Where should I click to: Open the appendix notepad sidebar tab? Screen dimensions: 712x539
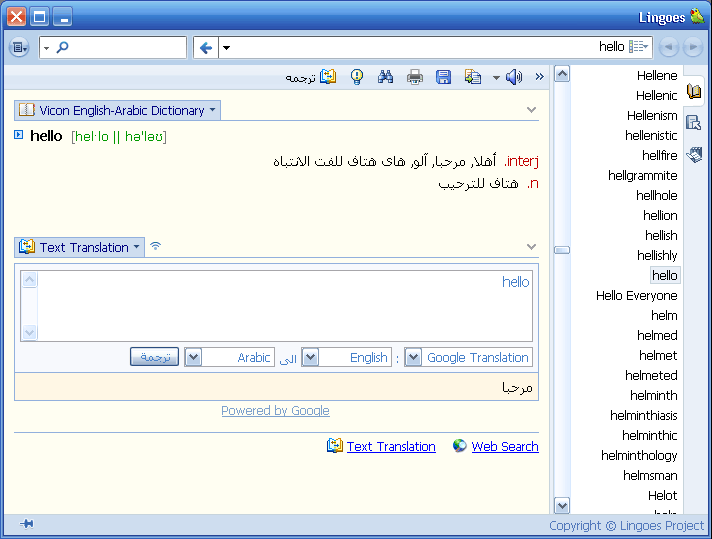pos(694,154)
